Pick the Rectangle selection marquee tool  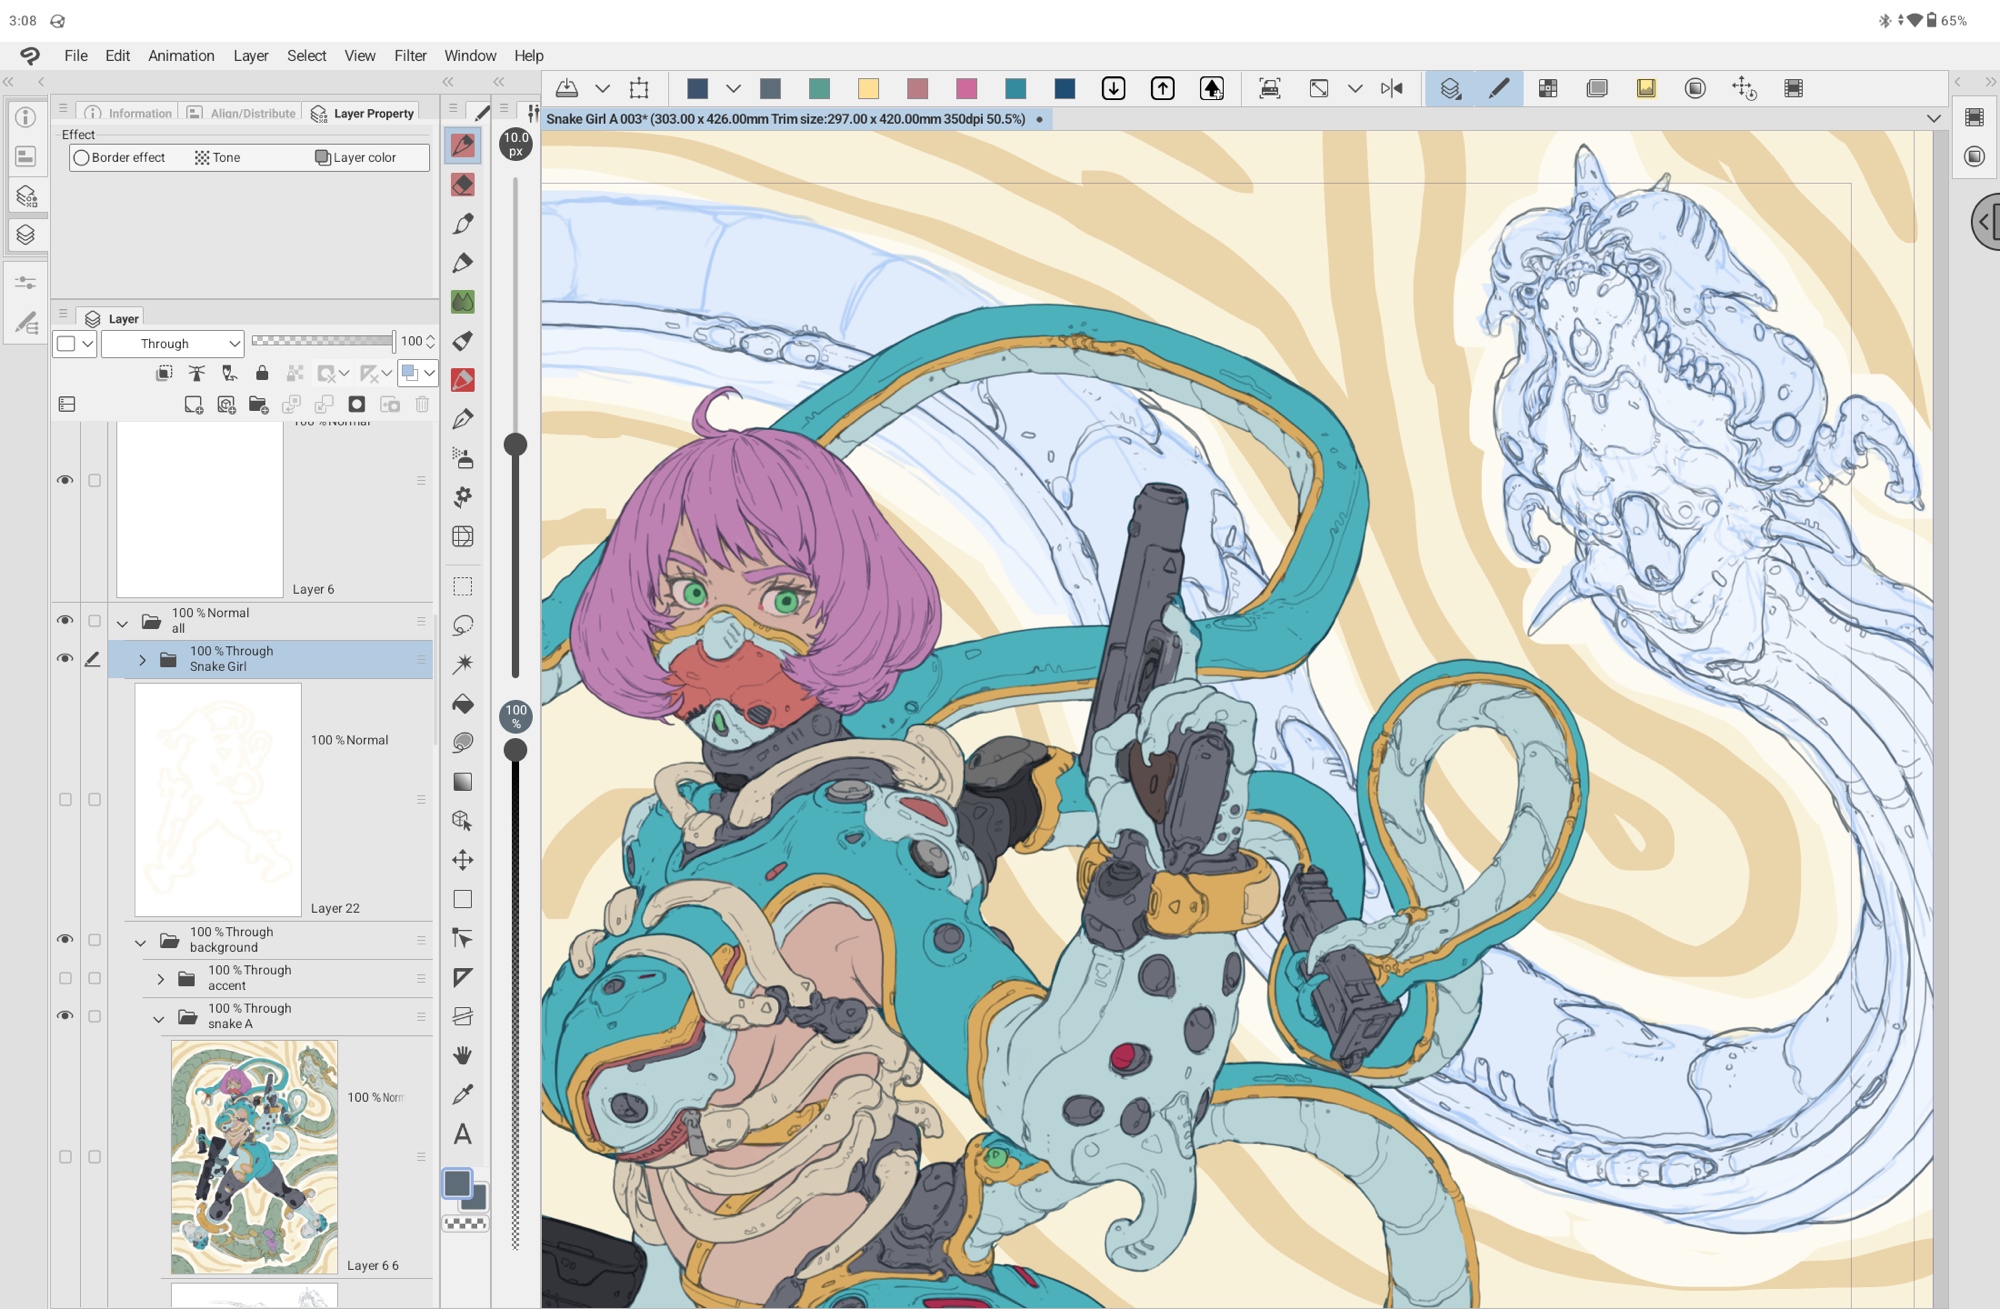[x=462, y=586]
